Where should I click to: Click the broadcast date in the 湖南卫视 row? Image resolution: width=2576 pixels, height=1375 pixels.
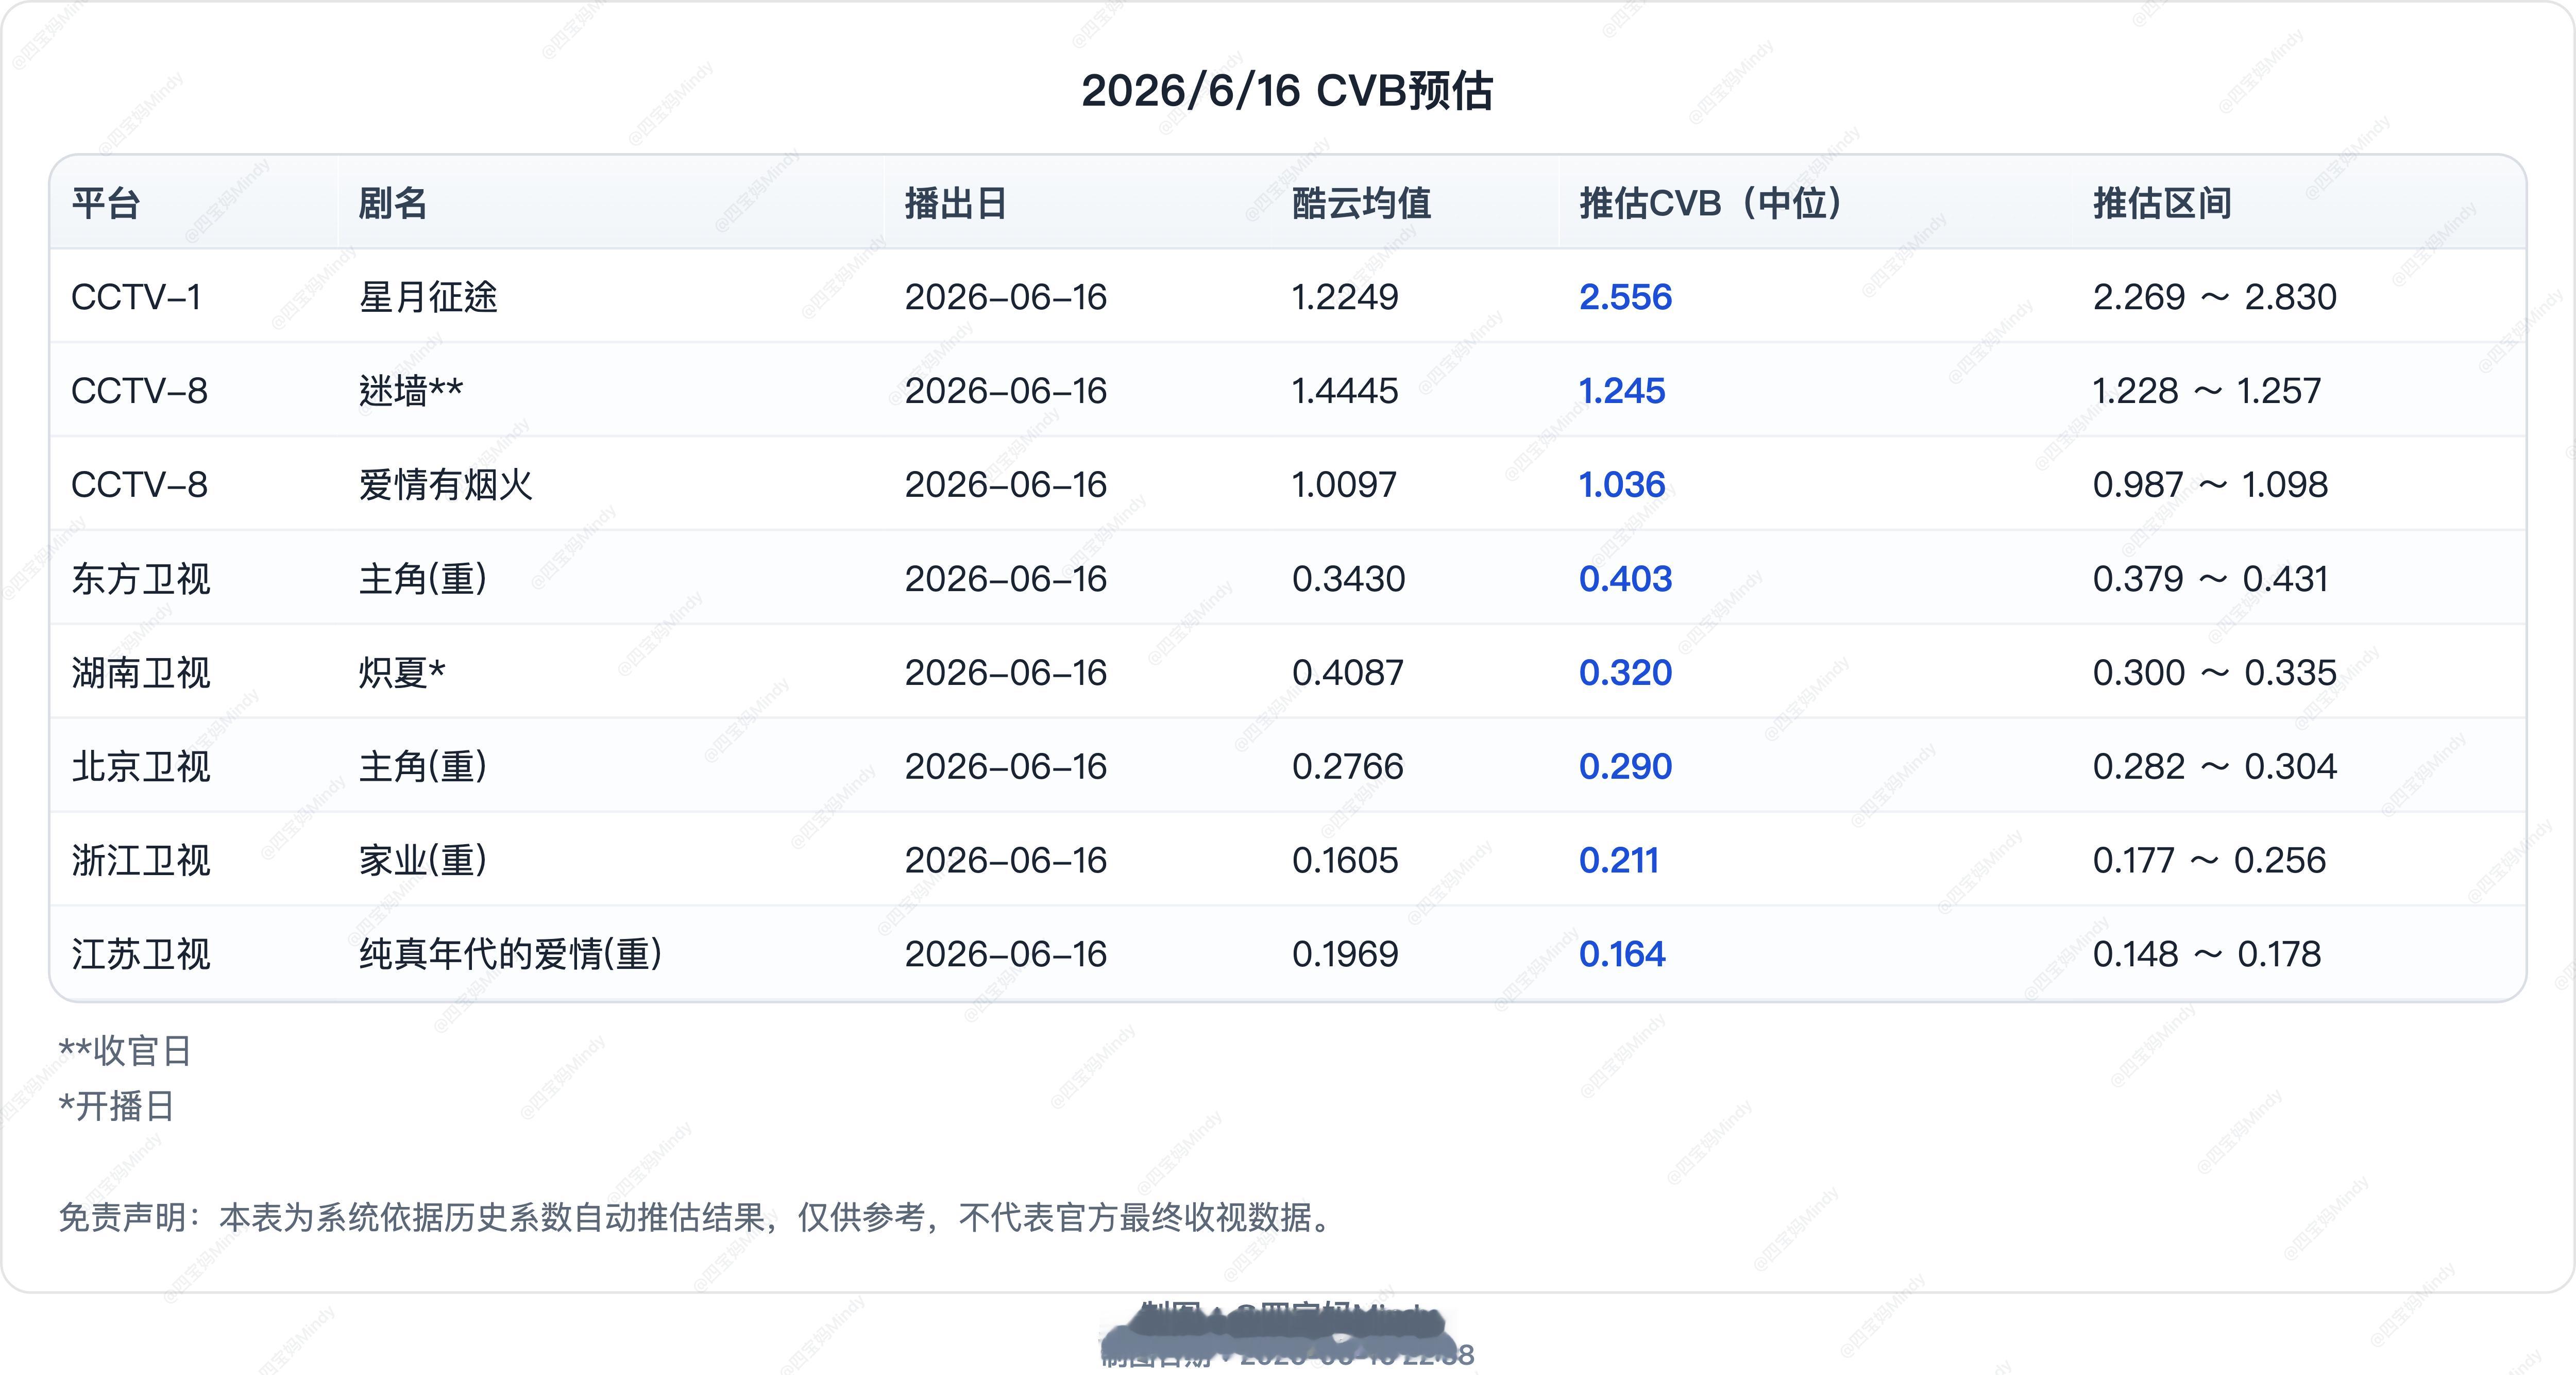pos(1006,673)
